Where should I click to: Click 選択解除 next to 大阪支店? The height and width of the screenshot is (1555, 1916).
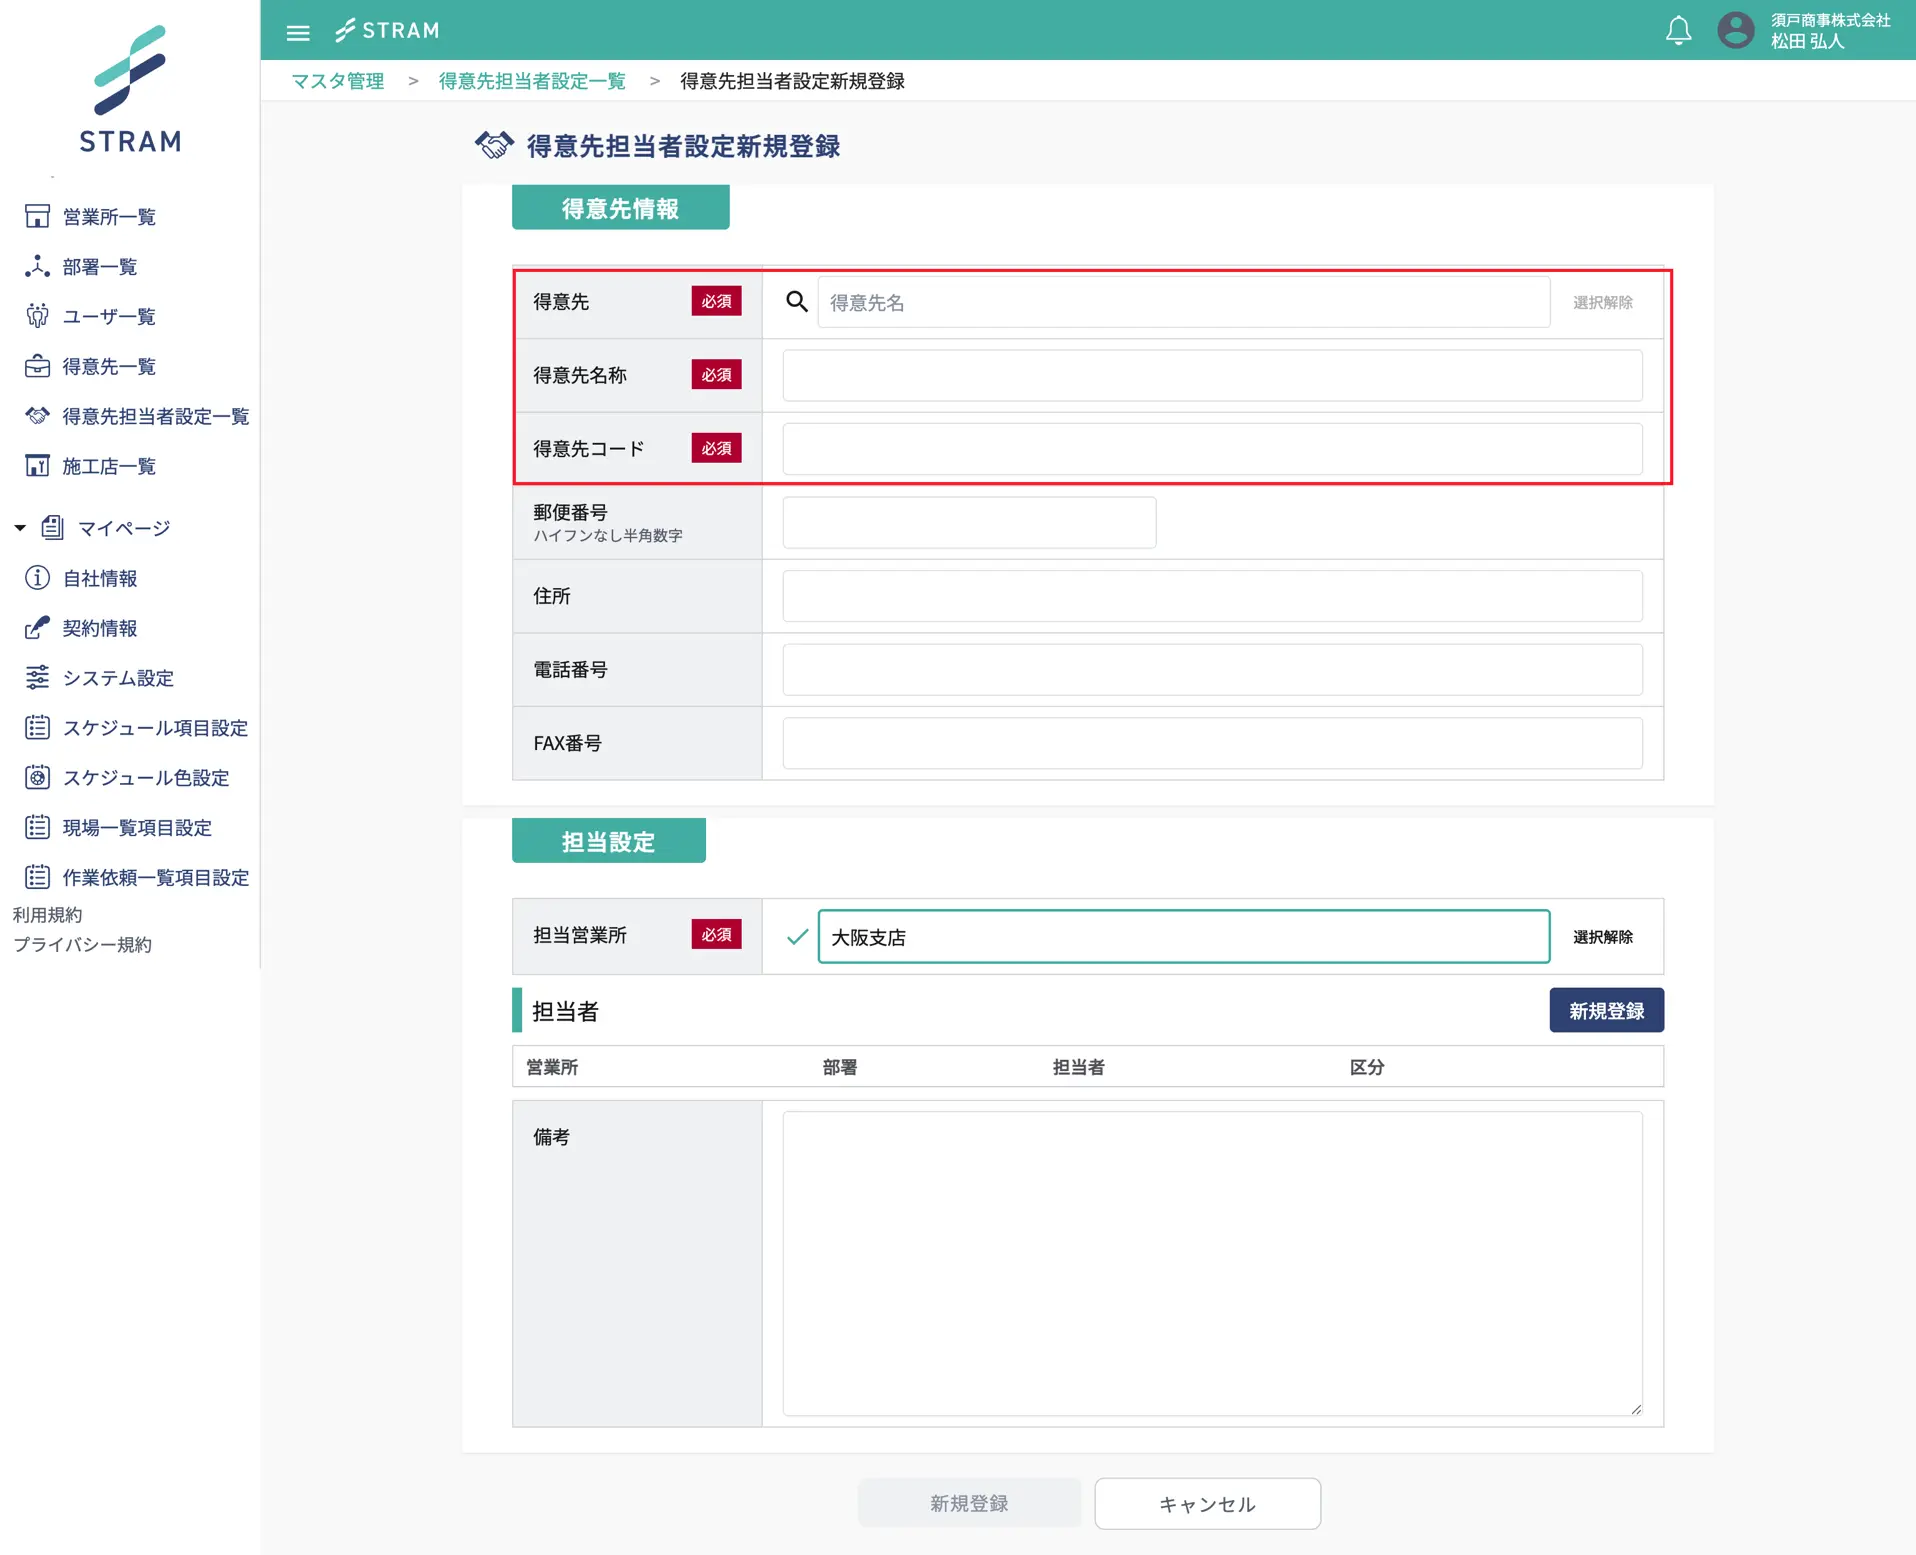coord(1602,937)
